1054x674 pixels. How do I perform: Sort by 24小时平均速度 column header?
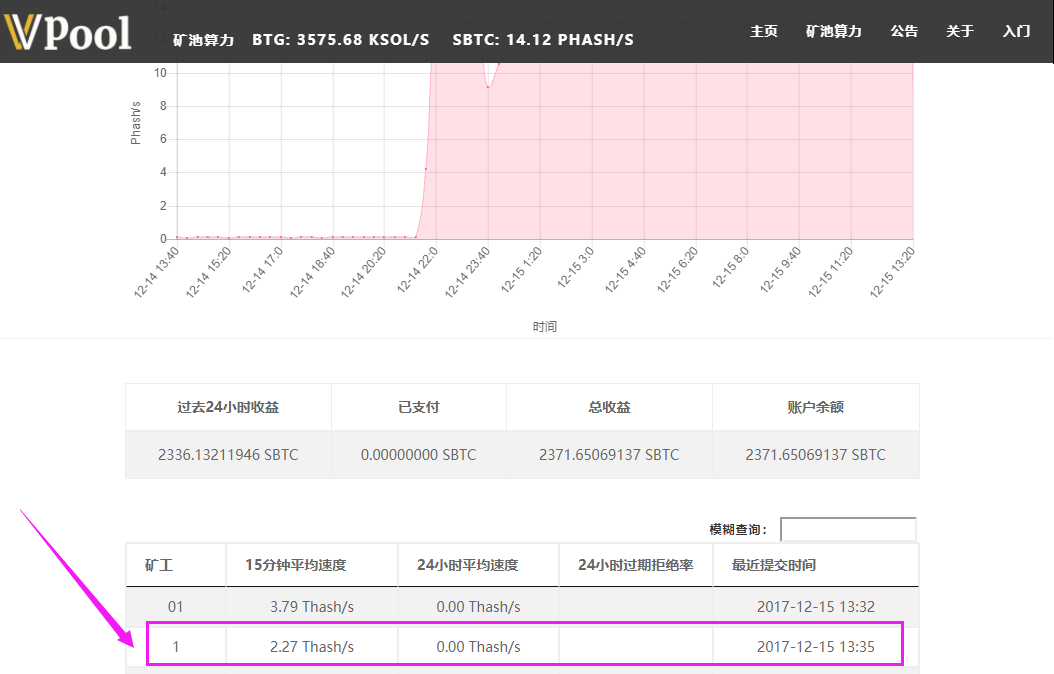point(468,565)
